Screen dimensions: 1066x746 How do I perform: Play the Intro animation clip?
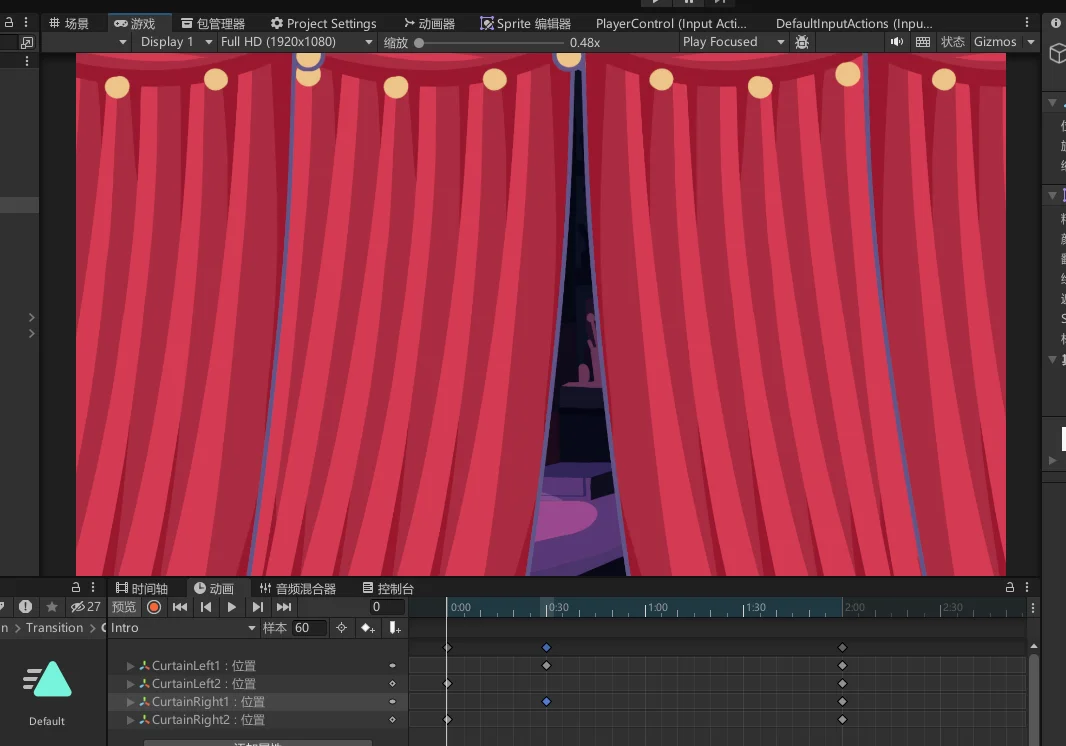pos(232,607)
